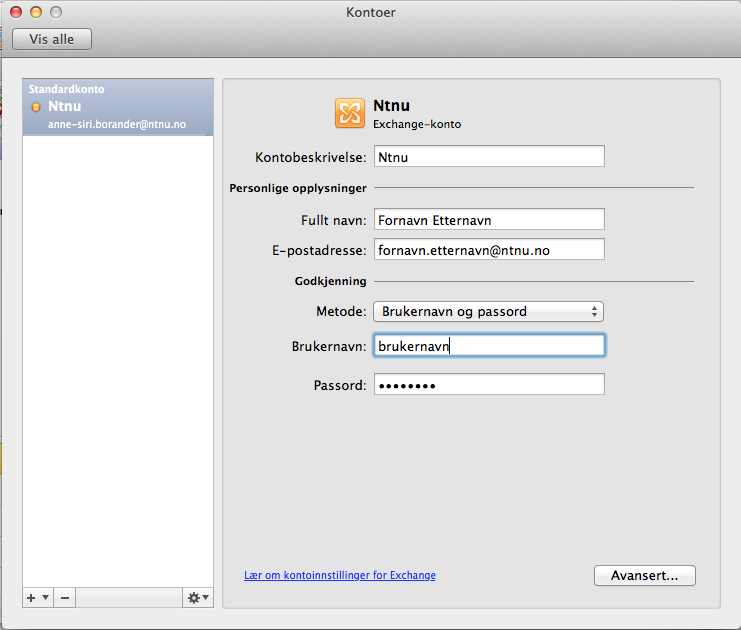Remove account with the minus button

tap(65, 598)
